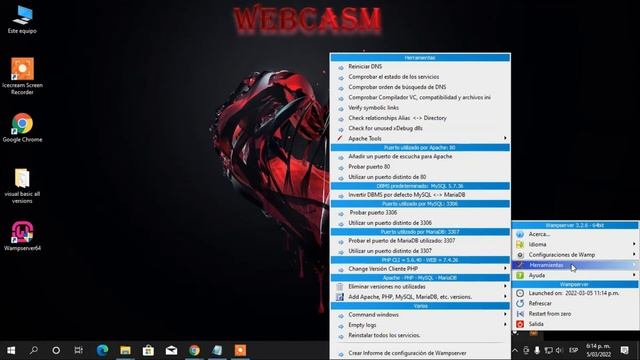Expand Apache Tools submenu

pos(505,138)
